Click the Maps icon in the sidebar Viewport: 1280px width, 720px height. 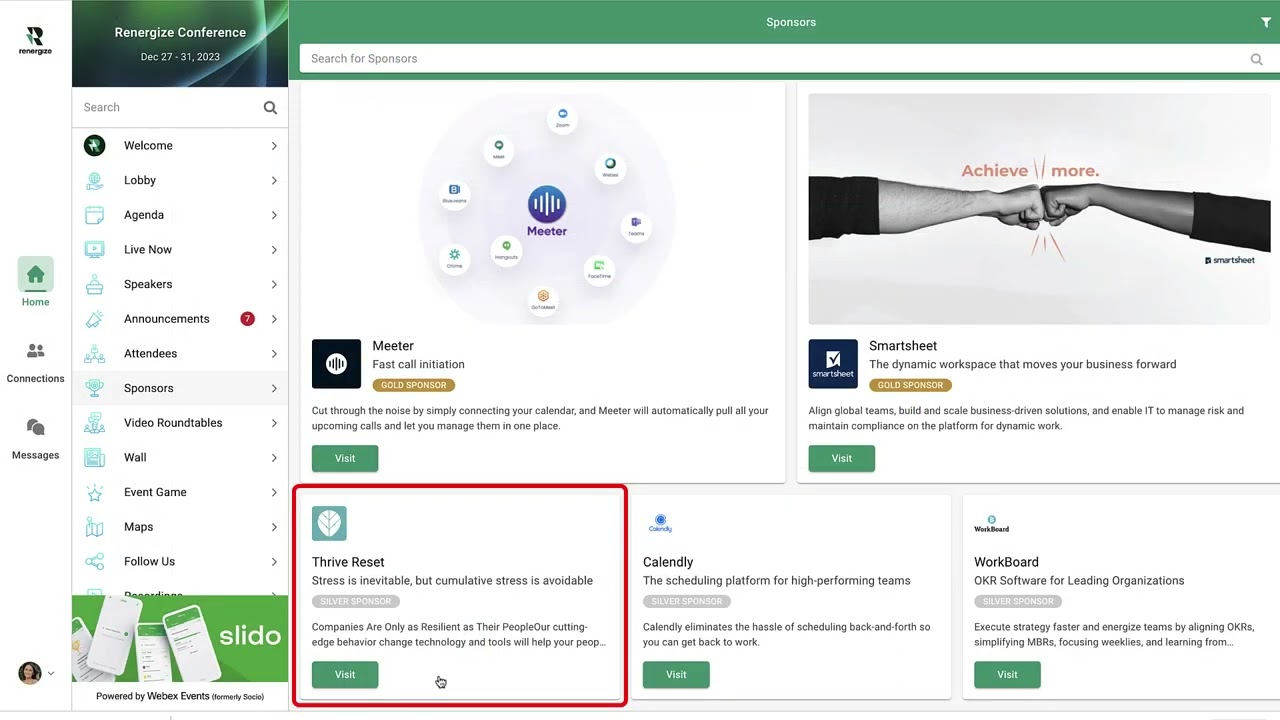[95, 527]
